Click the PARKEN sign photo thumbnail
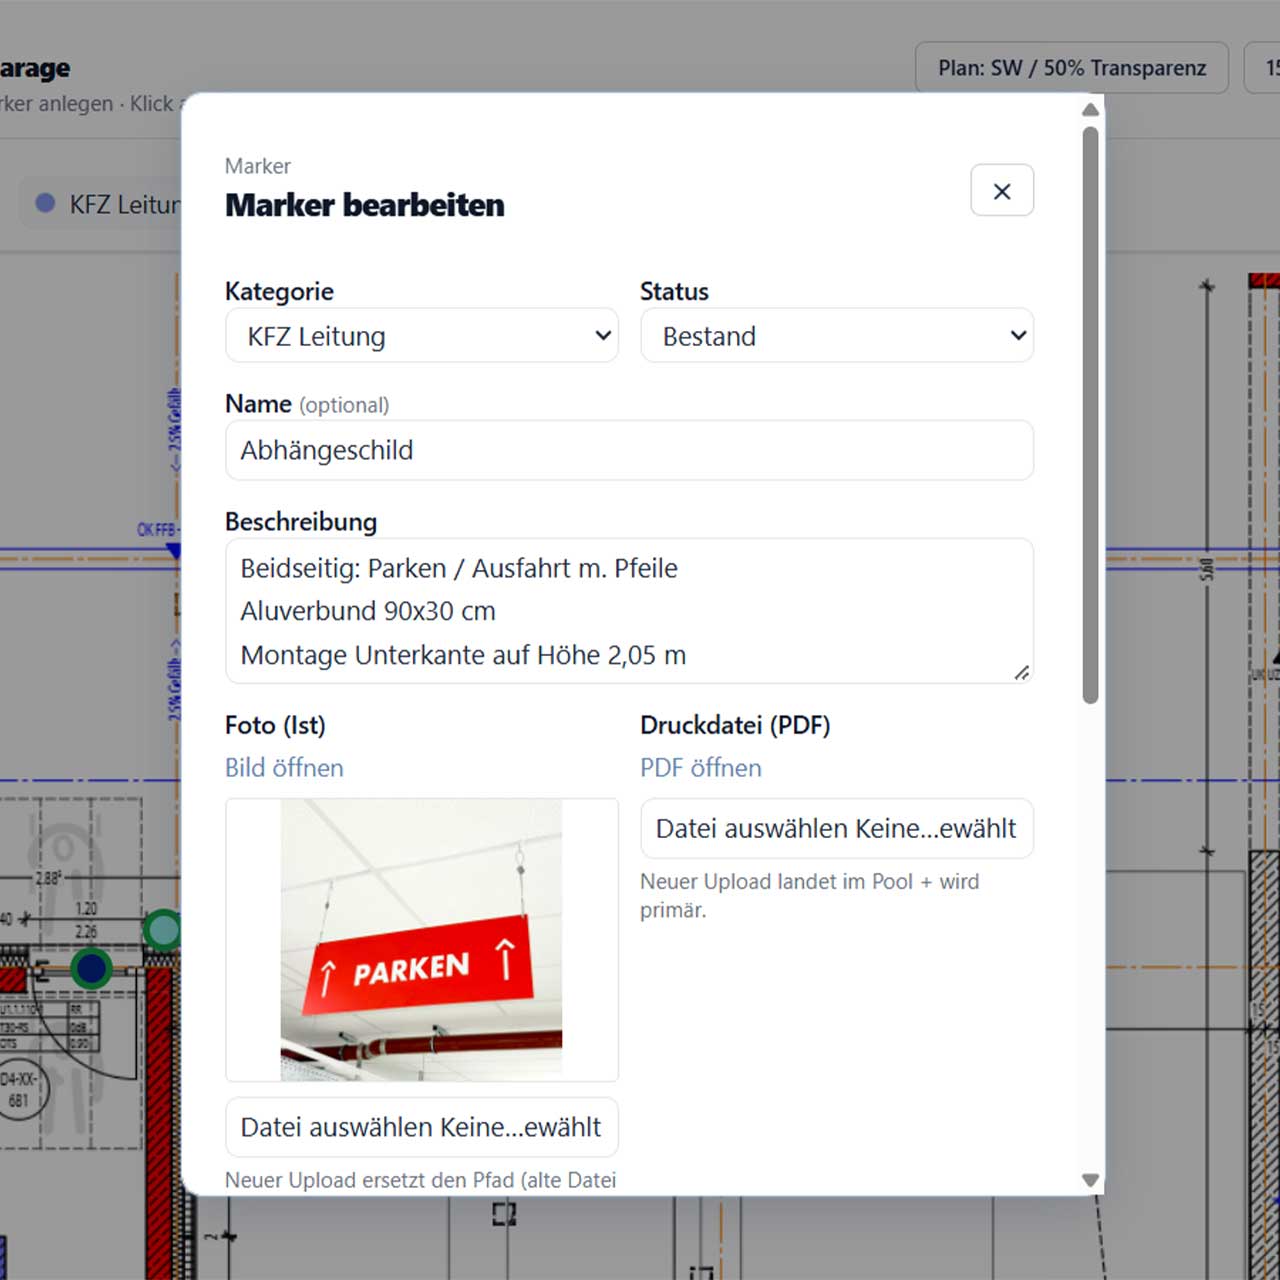The height and width of the screenshot is (1280, 1280). point(422,940)
